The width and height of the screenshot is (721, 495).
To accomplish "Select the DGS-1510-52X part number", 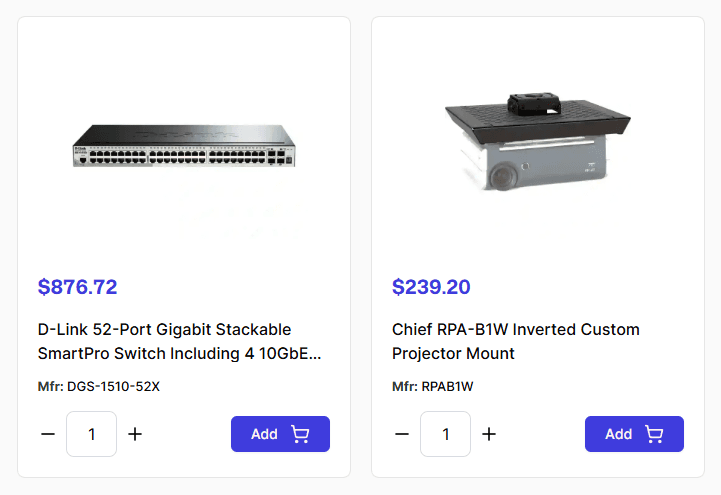I will (x=113, y=386).
